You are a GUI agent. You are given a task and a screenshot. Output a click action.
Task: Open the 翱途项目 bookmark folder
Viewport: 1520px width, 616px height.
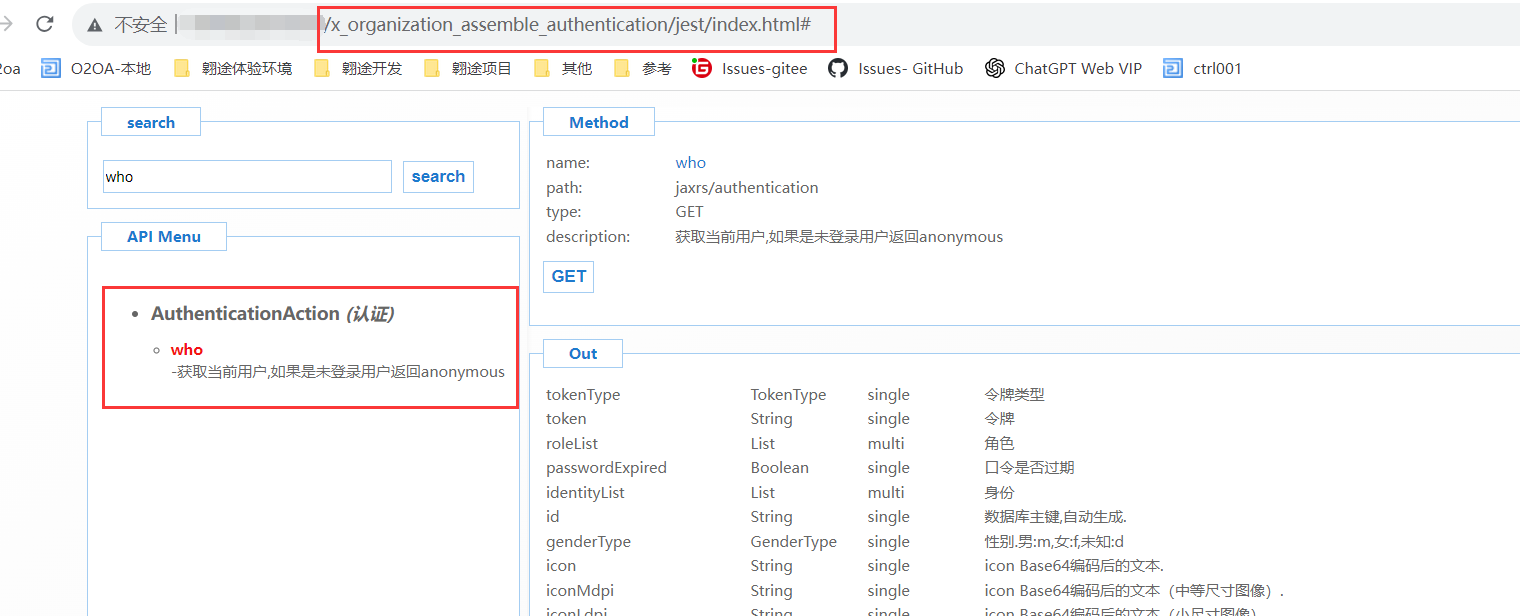click(468, 68)
